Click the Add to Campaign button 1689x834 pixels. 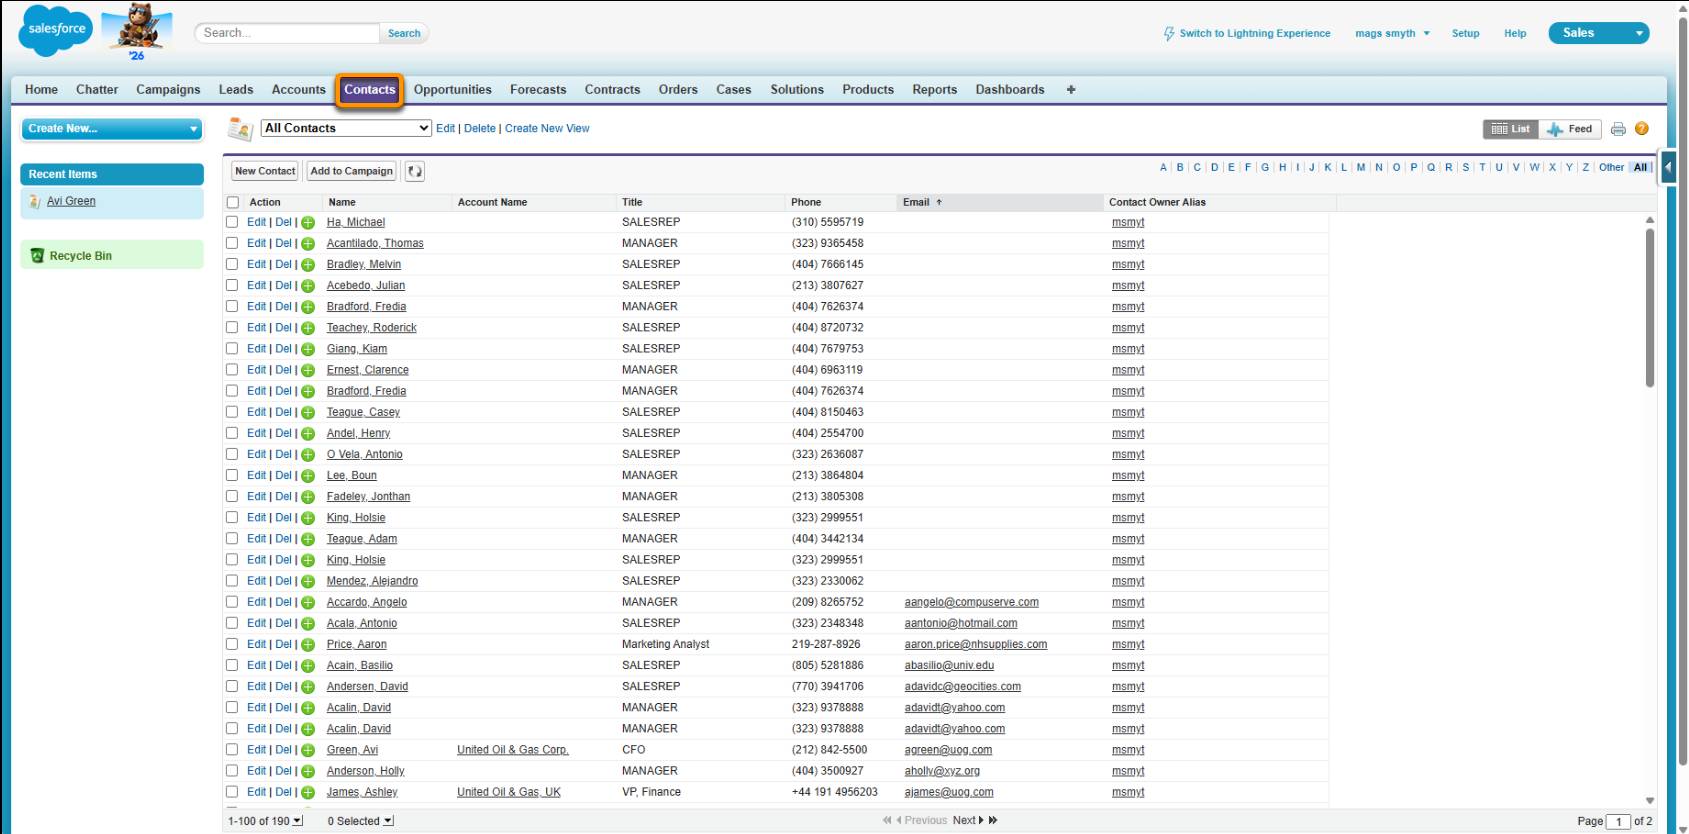[x=352, y=171]
